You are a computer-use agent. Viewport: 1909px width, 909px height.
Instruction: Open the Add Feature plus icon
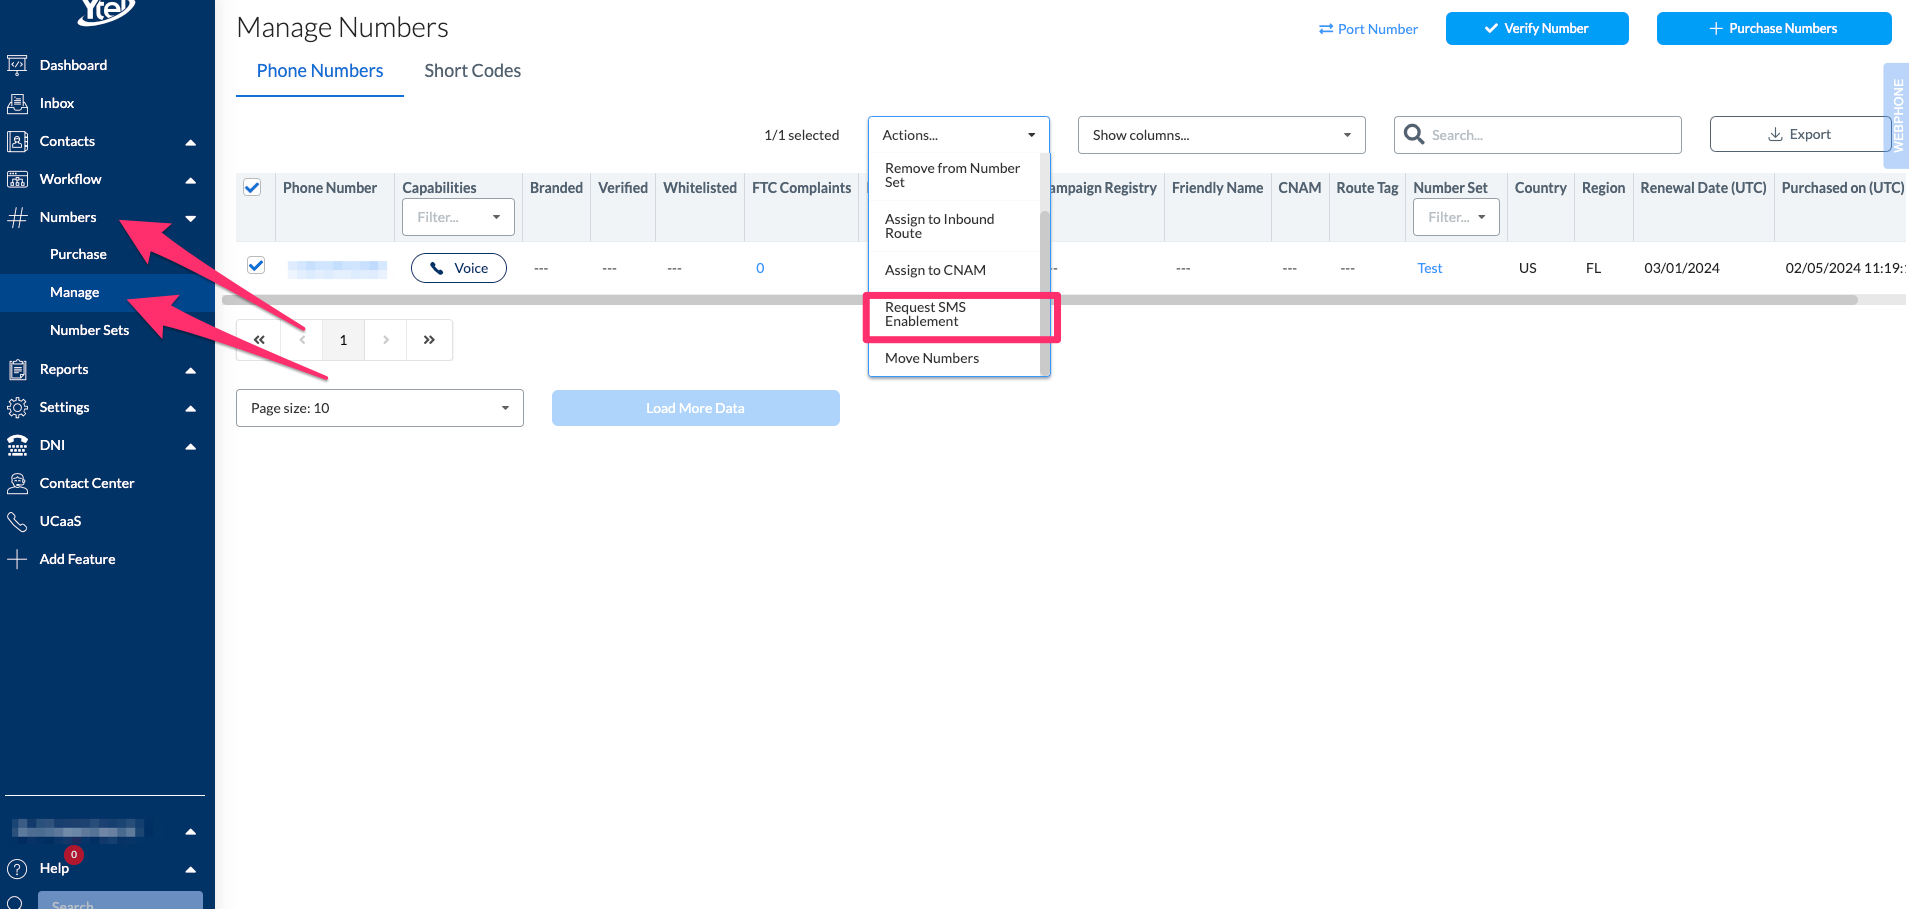click(x=18, y=559)
